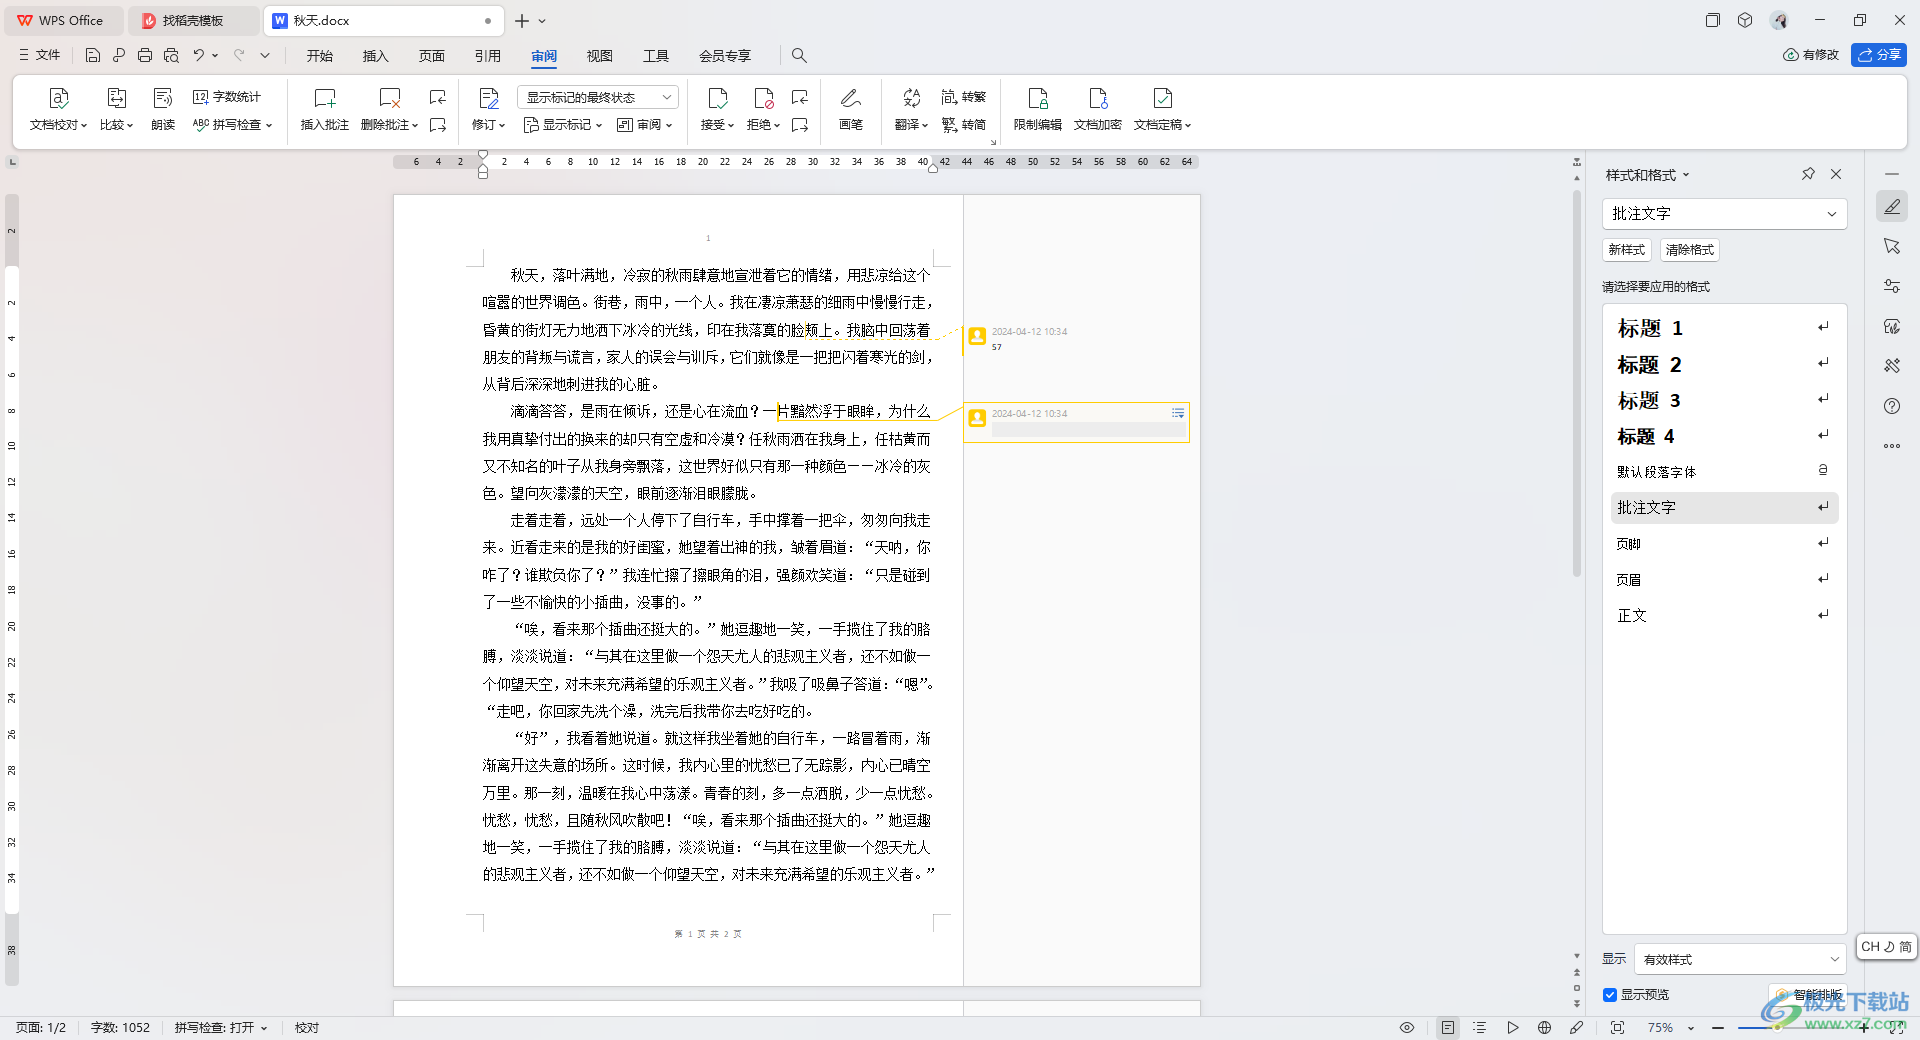Expand 拼写检查 ribbon dropdown
The image size is (1920, 1040).
269,126
